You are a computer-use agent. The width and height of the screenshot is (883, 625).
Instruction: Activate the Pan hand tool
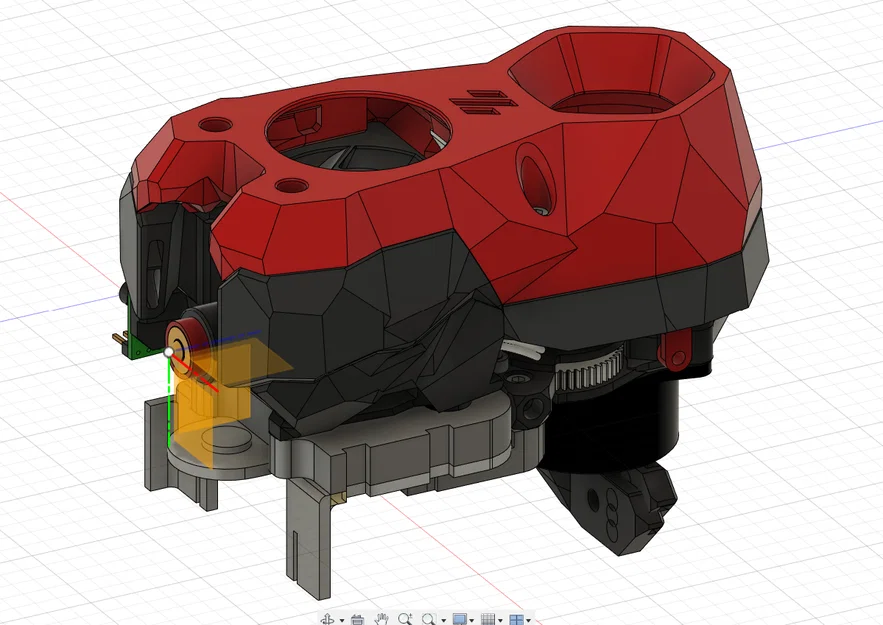[382, 619]
